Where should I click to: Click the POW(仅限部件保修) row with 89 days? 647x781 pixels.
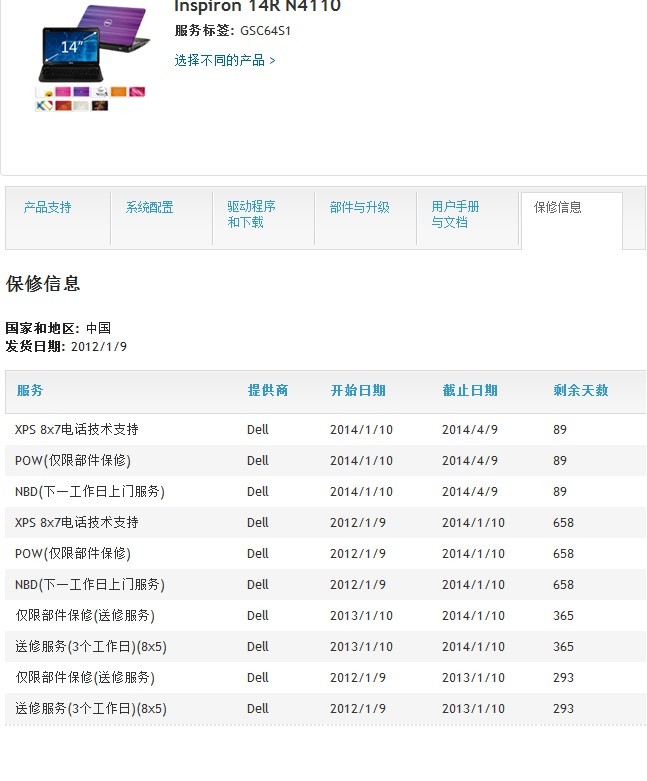pyautogui.click(x=325, y=460)
